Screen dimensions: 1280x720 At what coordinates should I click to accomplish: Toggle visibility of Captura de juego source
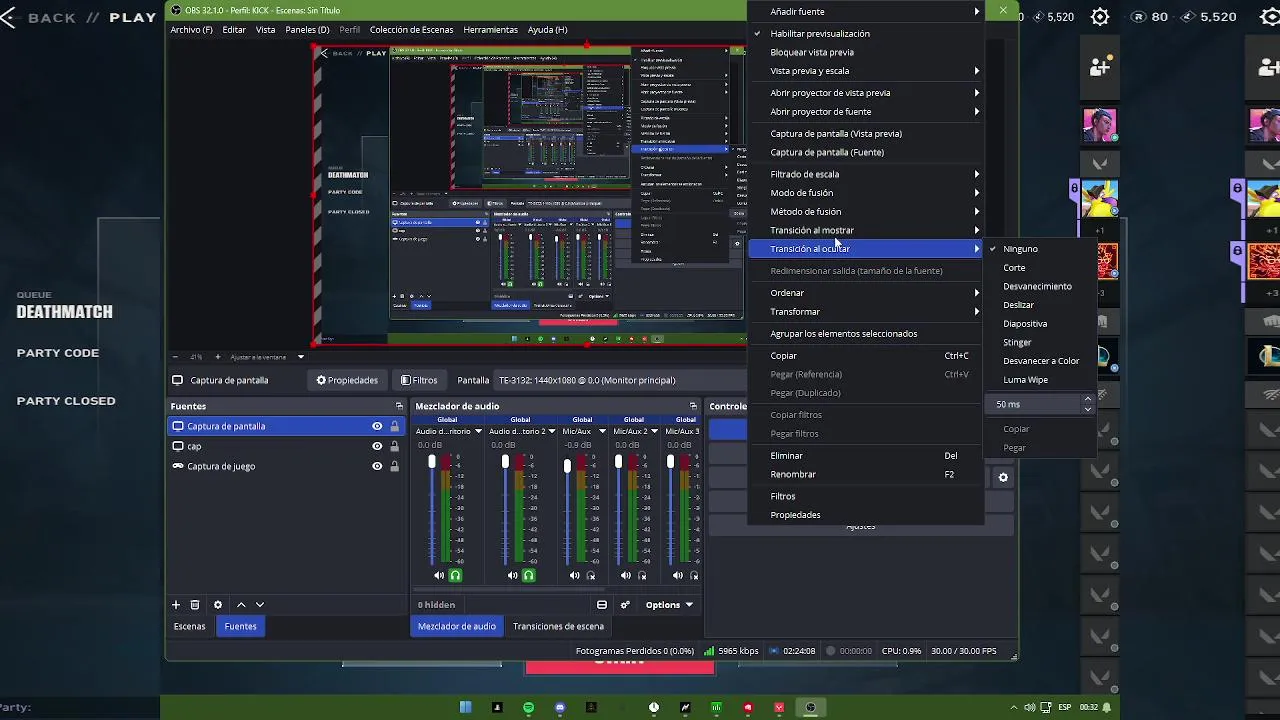click(377, 466)
